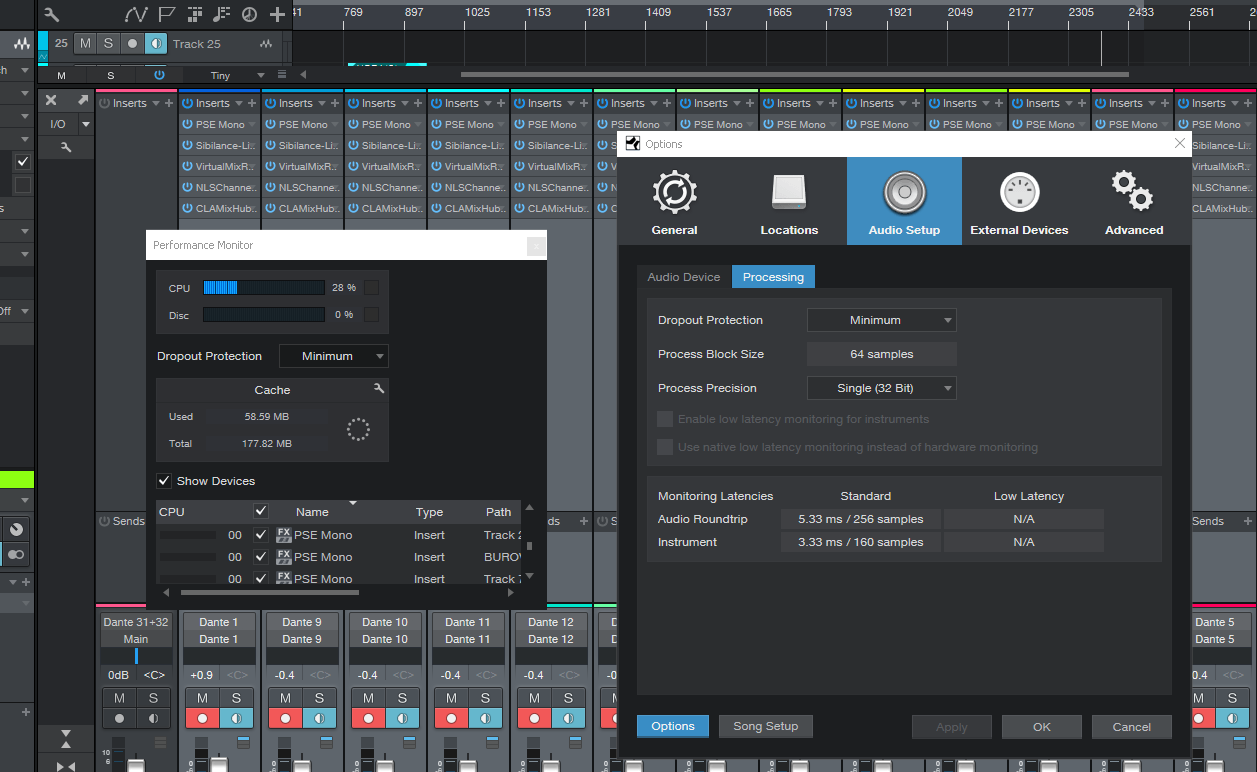The width and height of the screenshot is (1257, 772).
Task: Open the tempo track clock icon
Action: (x=249, y=14)
